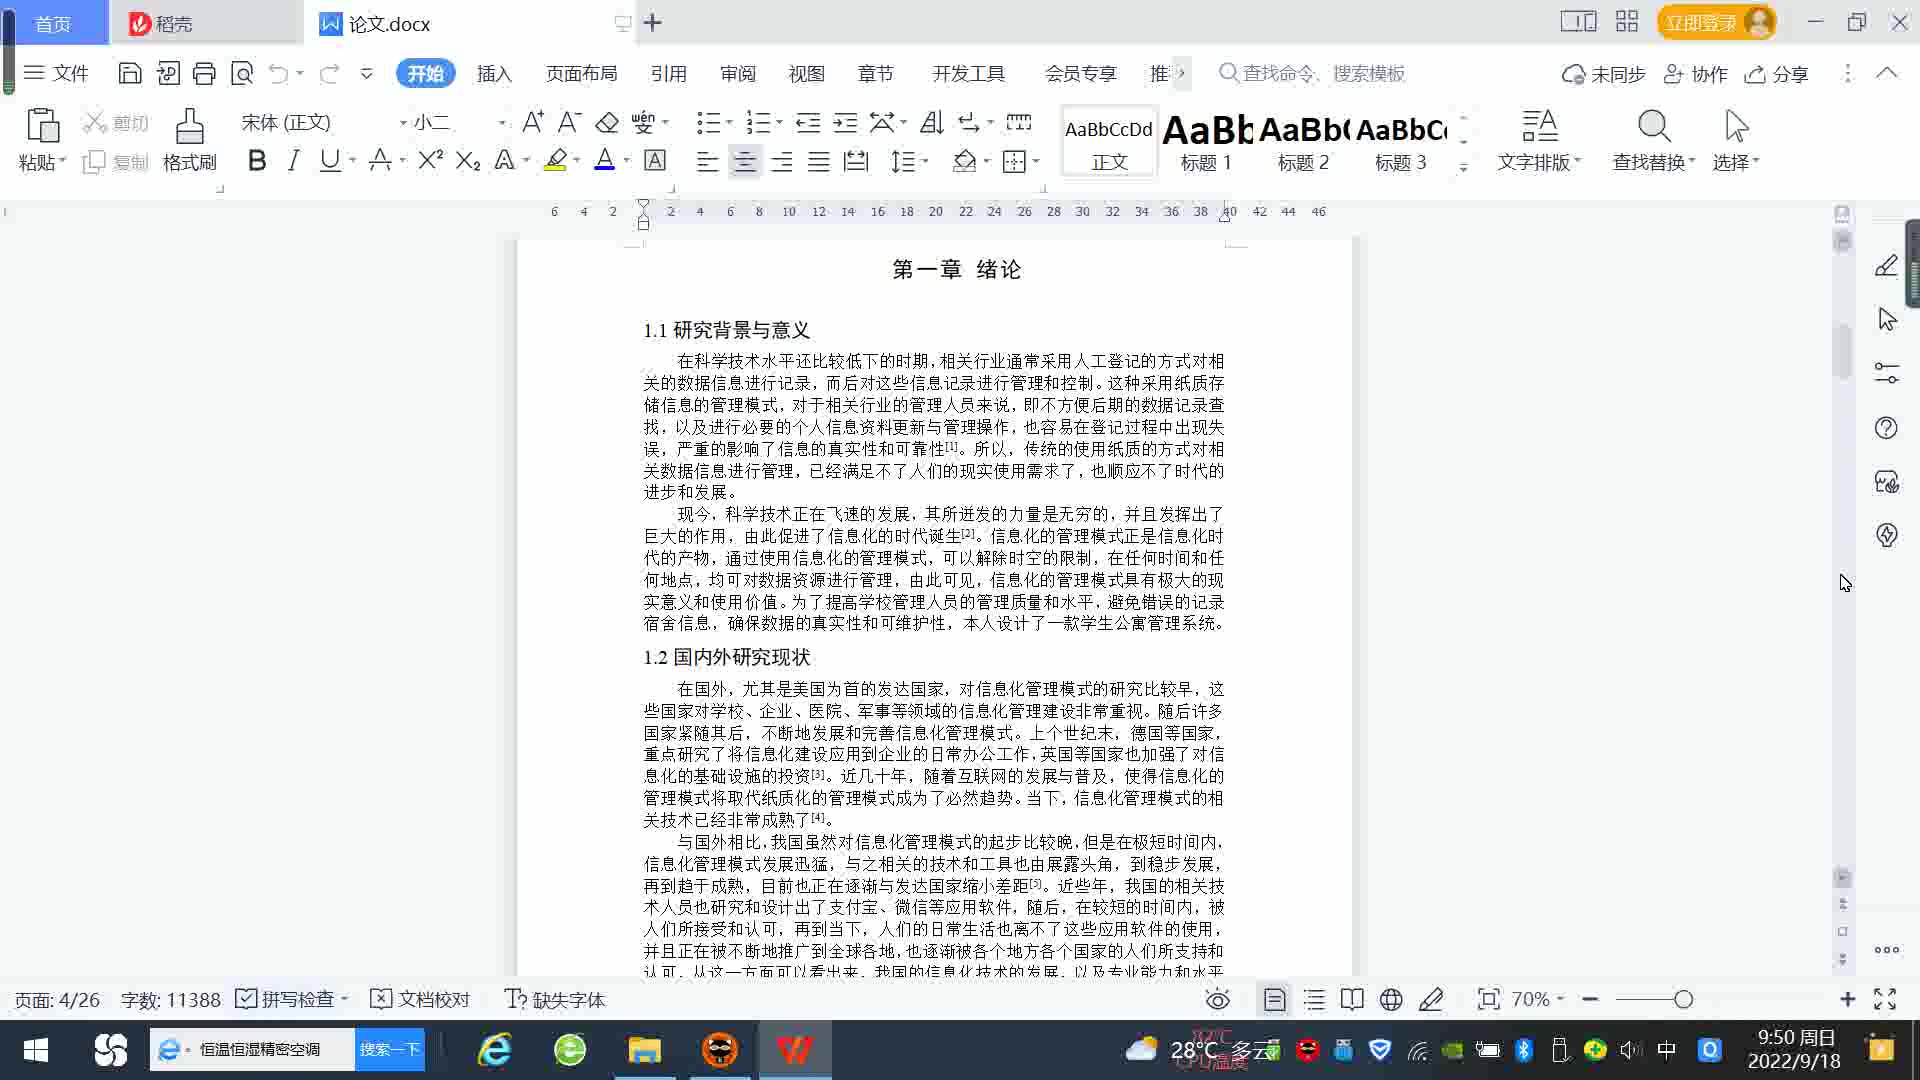This screenshot has width=1920, height=1080.
Task: Switch to the 页面布局 tab
Action: (x=582, y=74)
